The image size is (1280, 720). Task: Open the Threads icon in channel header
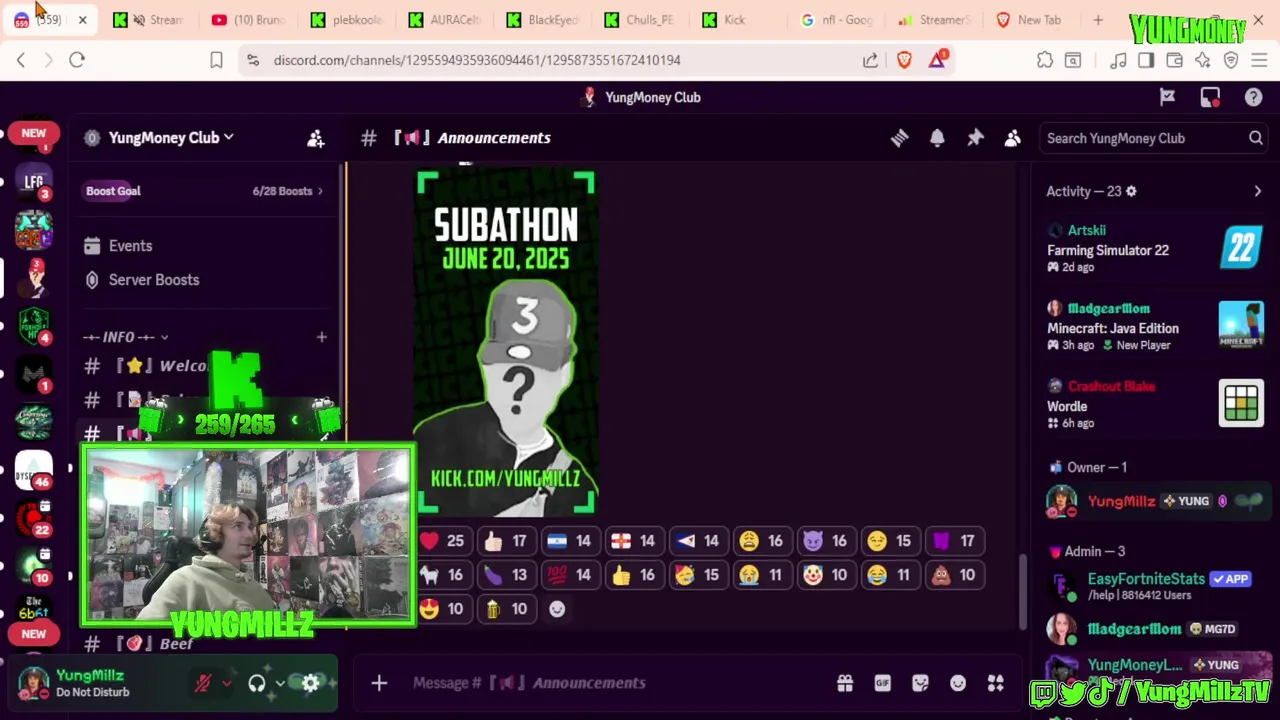pos(899,138)
